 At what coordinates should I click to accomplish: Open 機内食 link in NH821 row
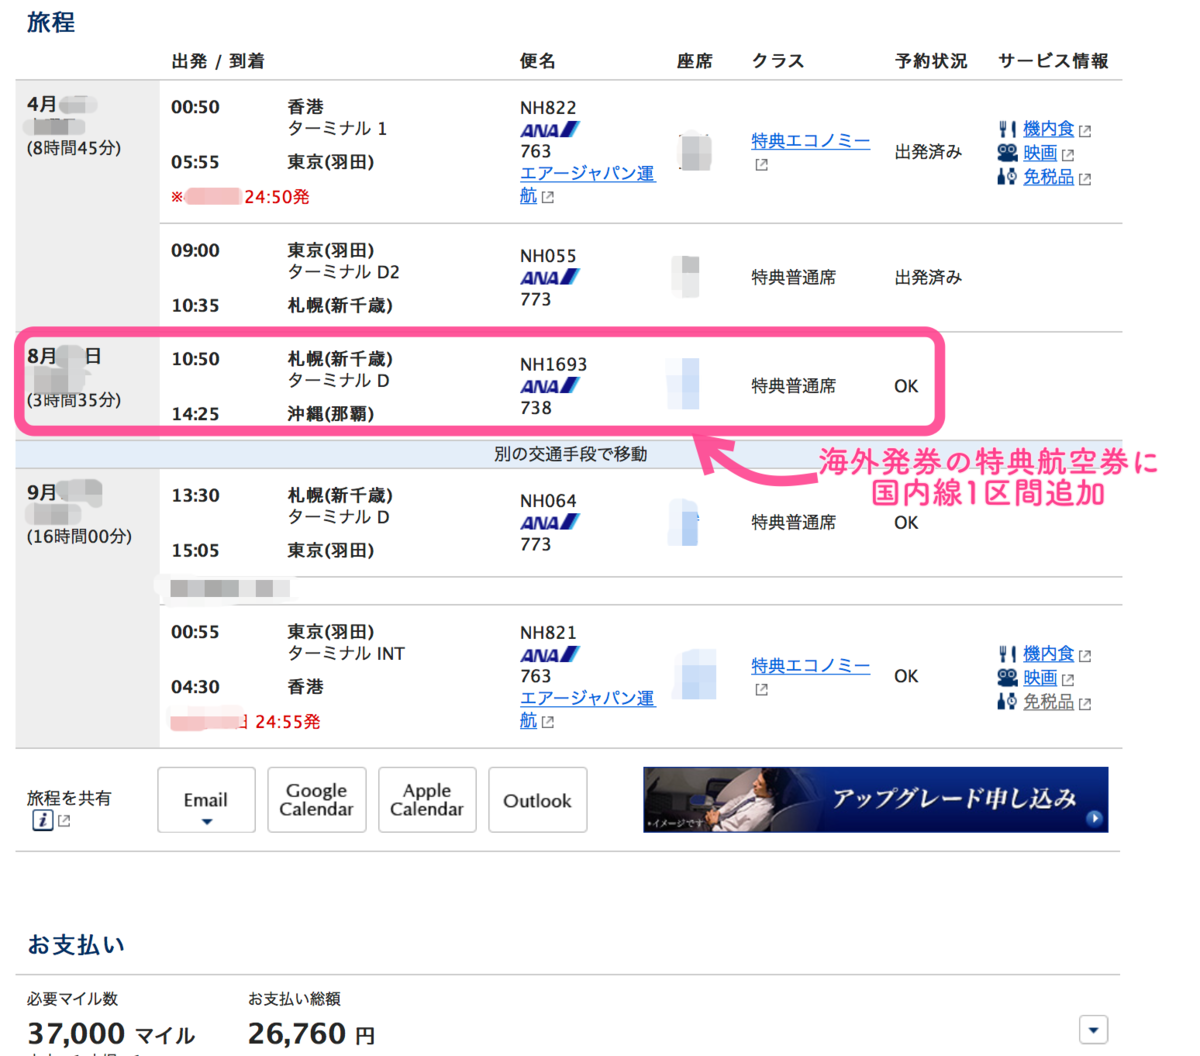pos(1047,654)
